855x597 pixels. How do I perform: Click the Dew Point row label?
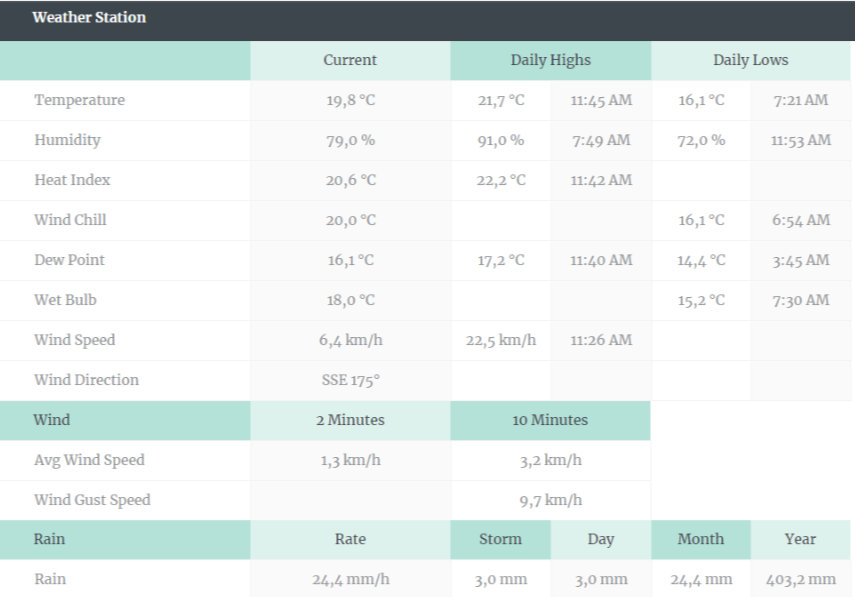point(69,260)
